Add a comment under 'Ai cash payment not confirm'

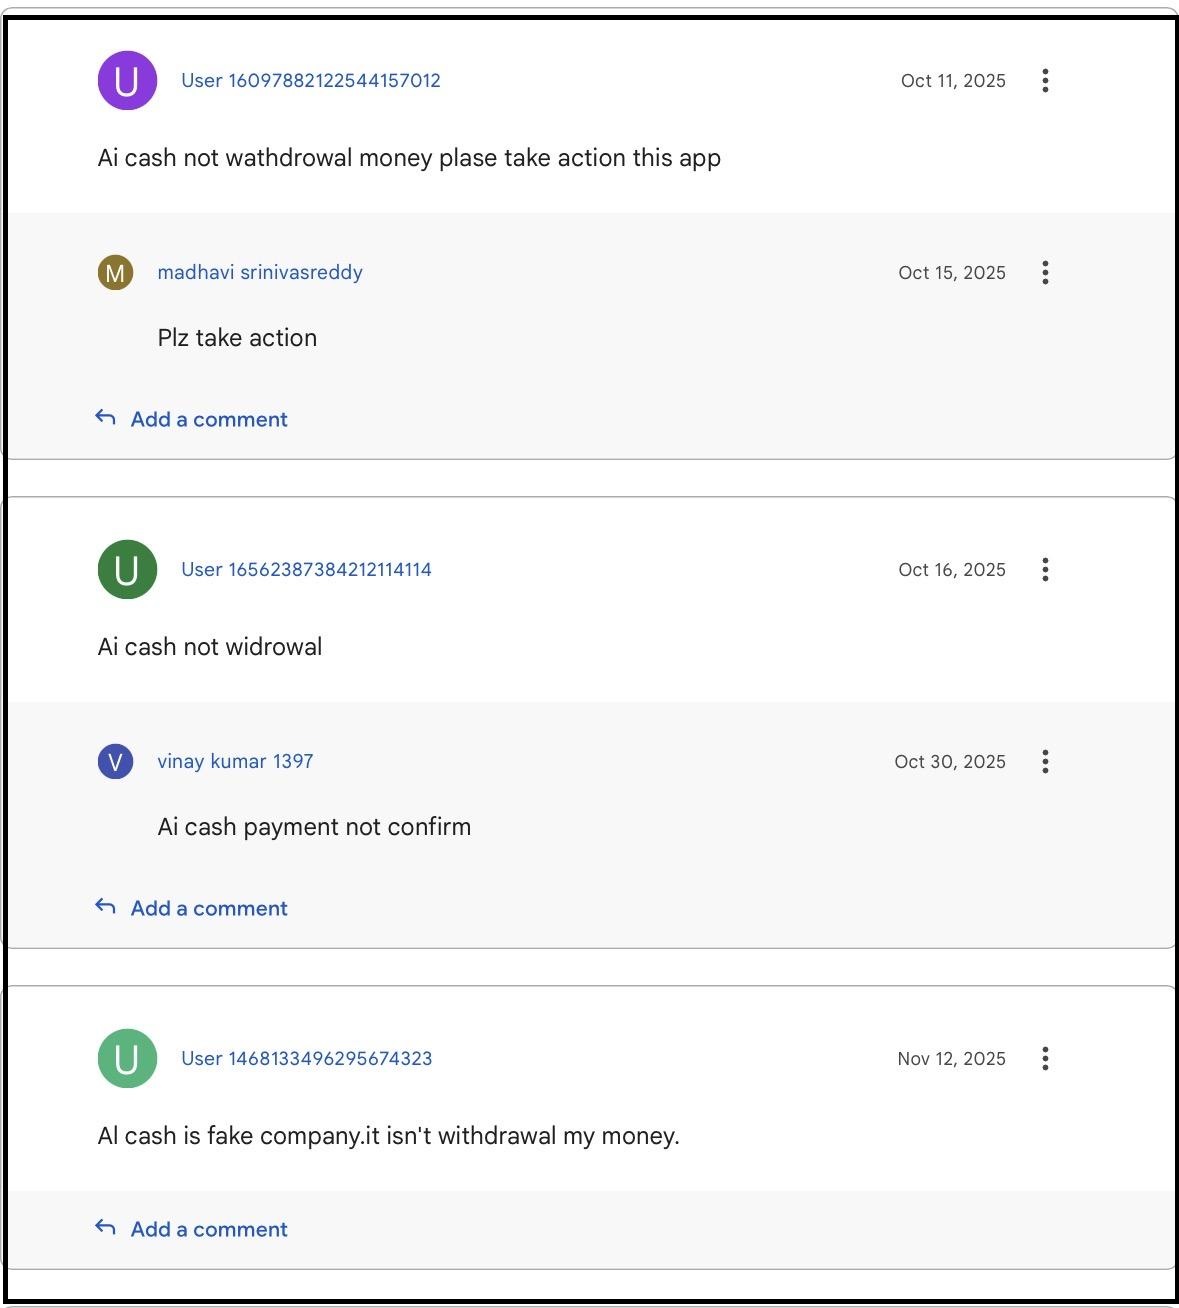(208, 909)
